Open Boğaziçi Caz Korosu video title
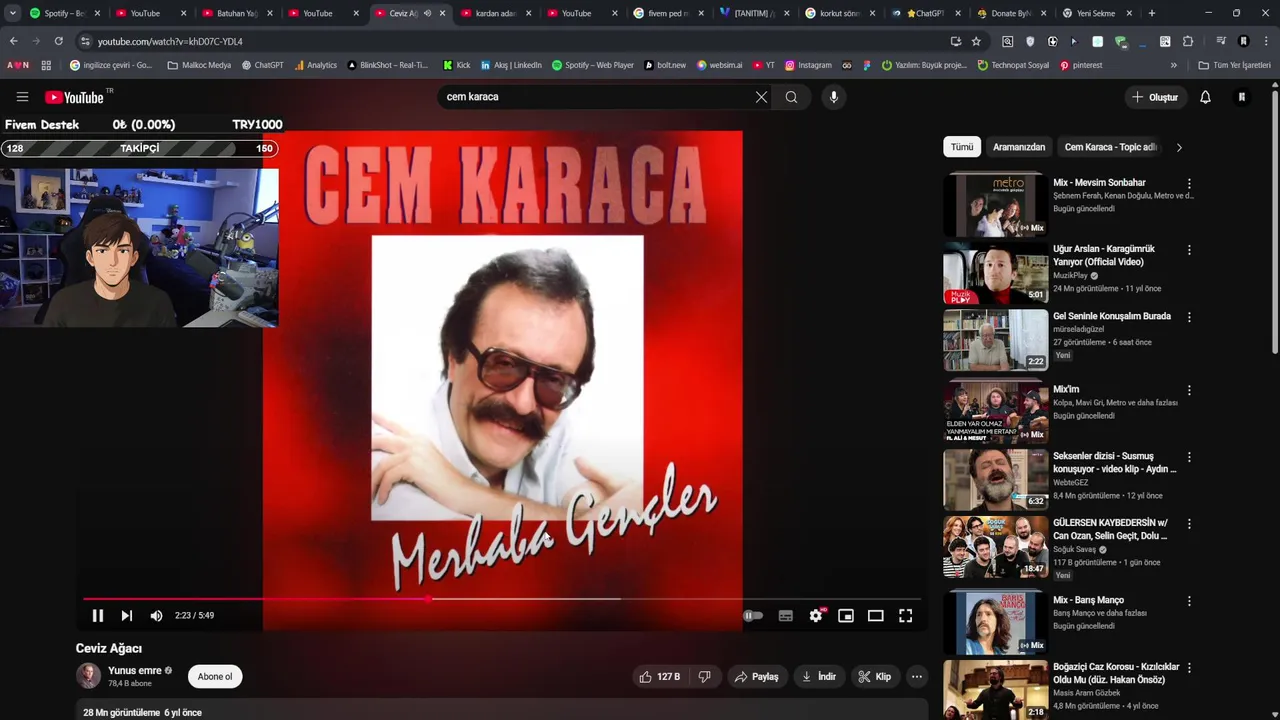The width and height of the screenshot is (1280, 720). pyautogui.click(x=1116, y=673)
